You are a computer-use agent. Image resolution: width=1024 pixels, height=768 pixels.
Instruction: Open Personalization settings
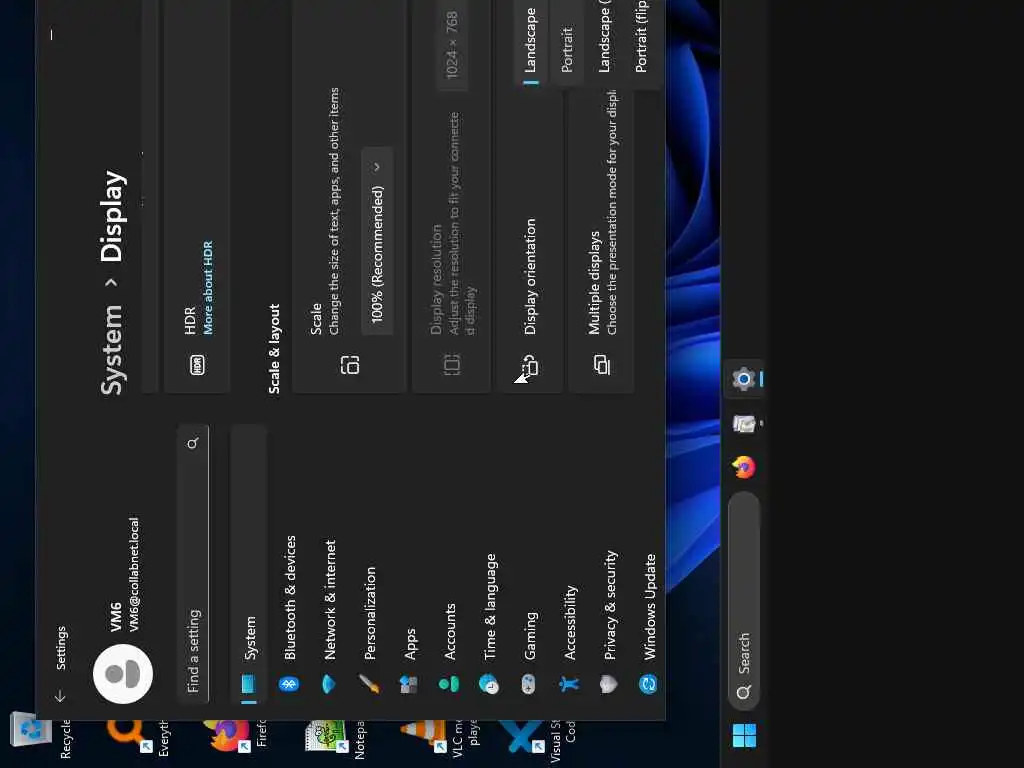369,565
